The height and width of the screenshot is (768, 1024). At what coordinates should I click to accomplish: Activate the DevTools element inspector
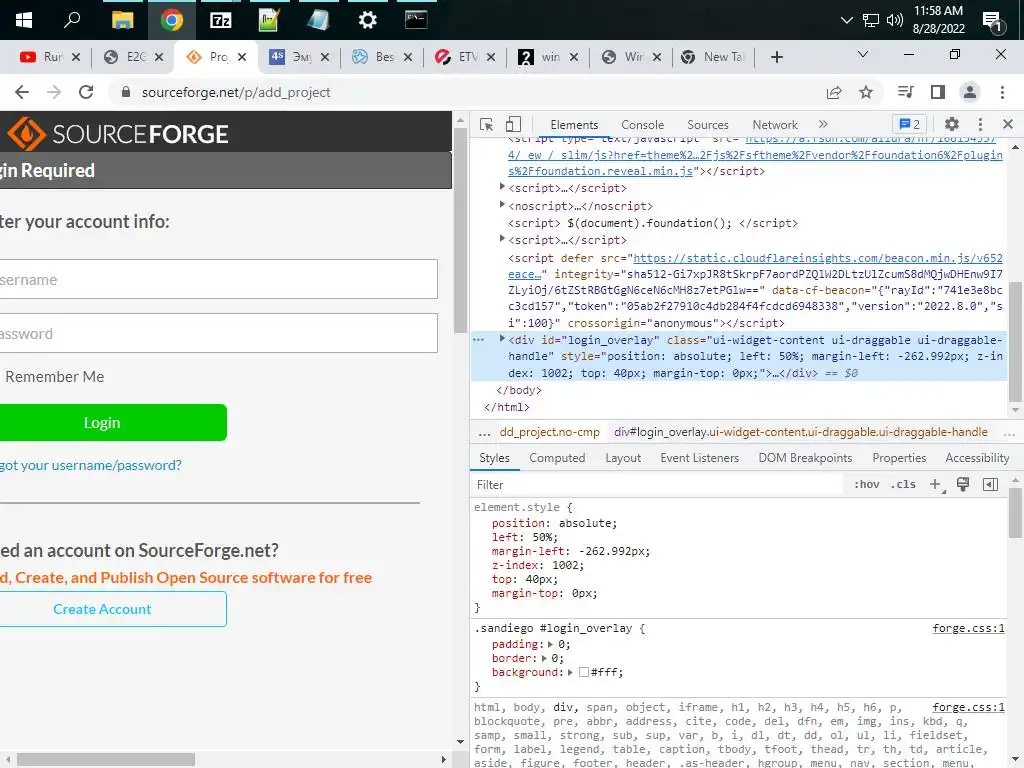(x=486, y=124)
